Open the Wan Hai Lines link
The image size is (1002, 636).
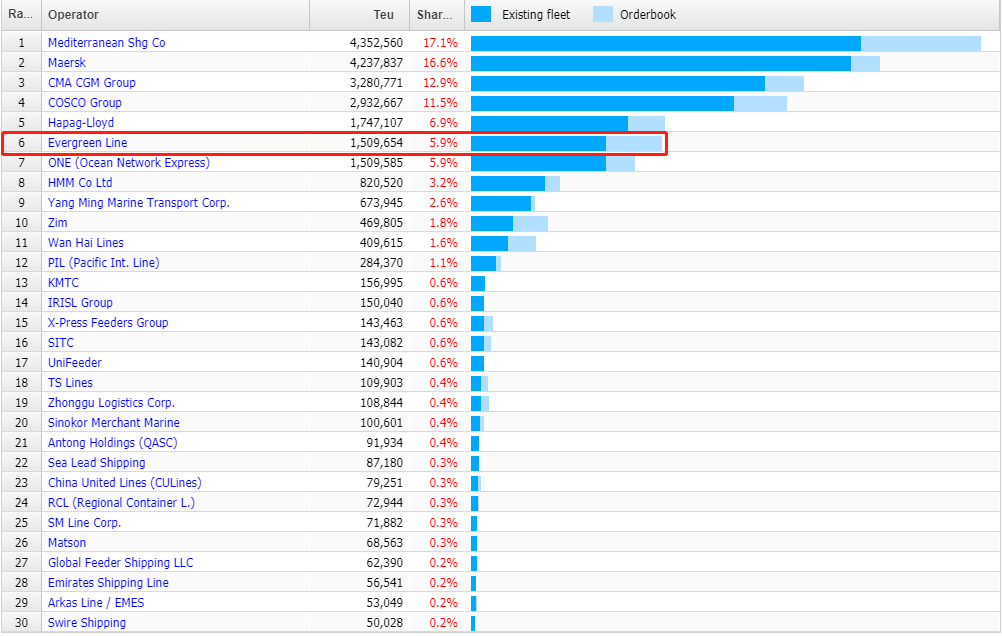click(x=86, y=242)
